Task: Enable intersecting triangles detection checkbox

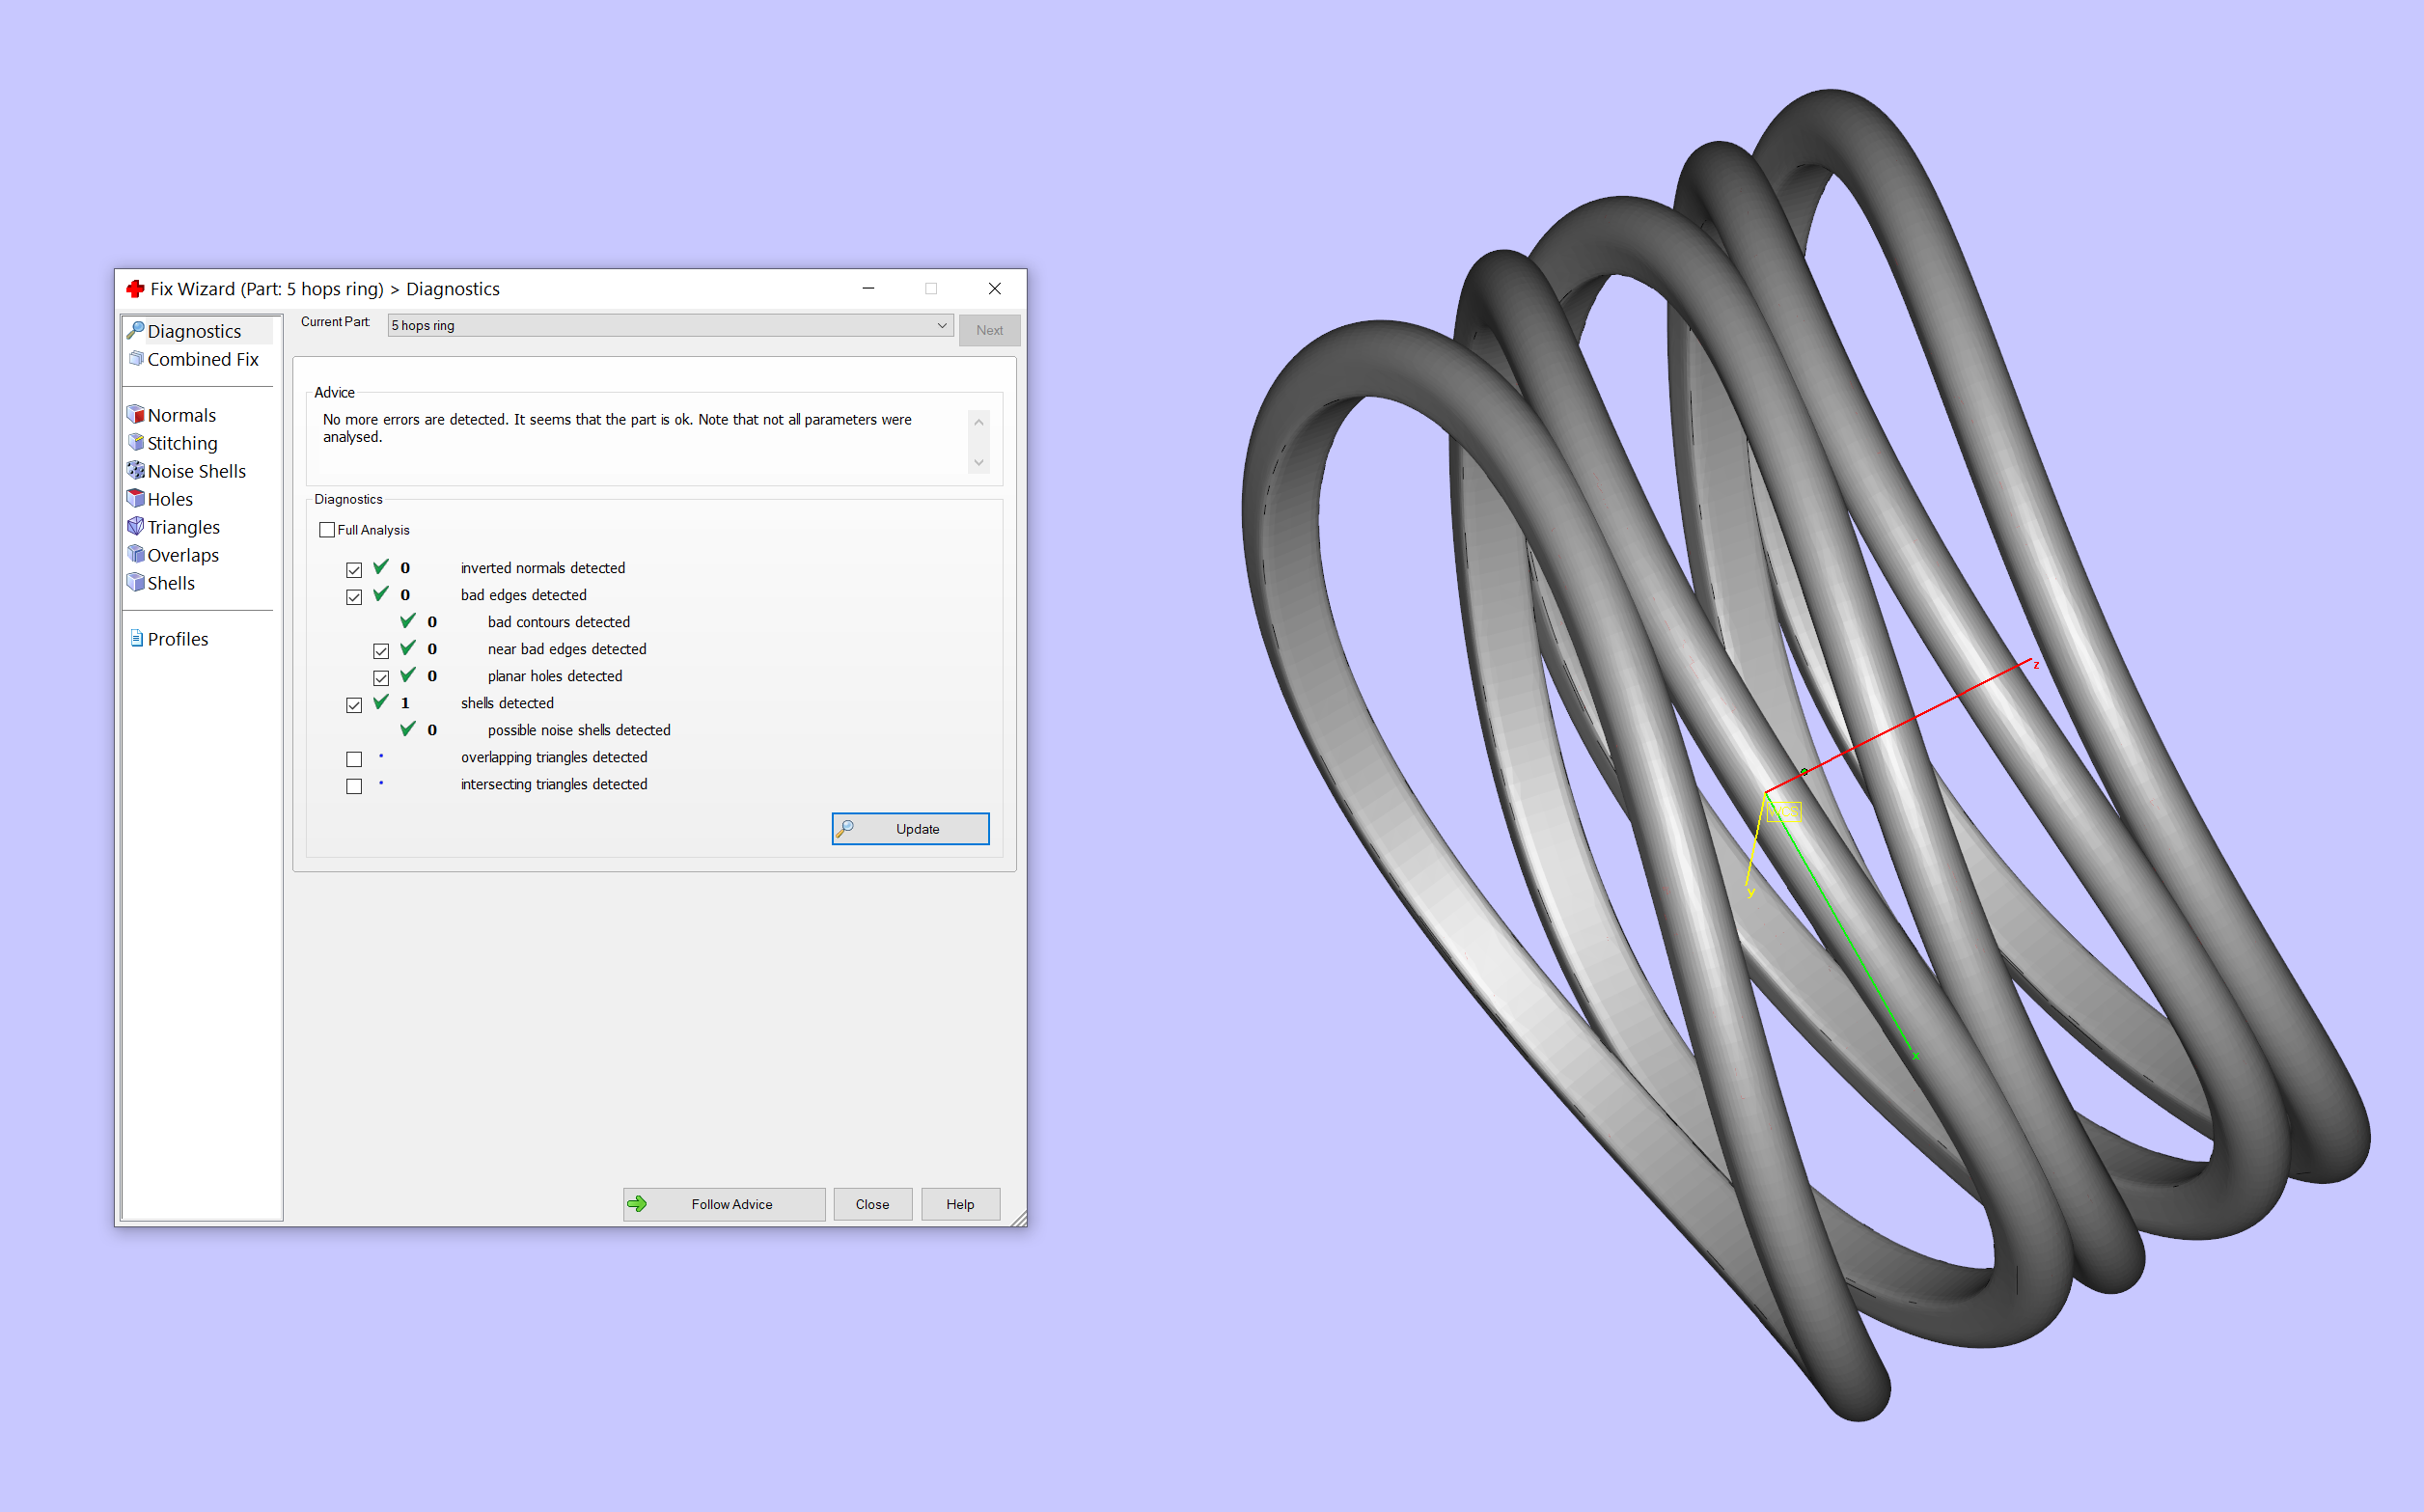Action: 354,786
